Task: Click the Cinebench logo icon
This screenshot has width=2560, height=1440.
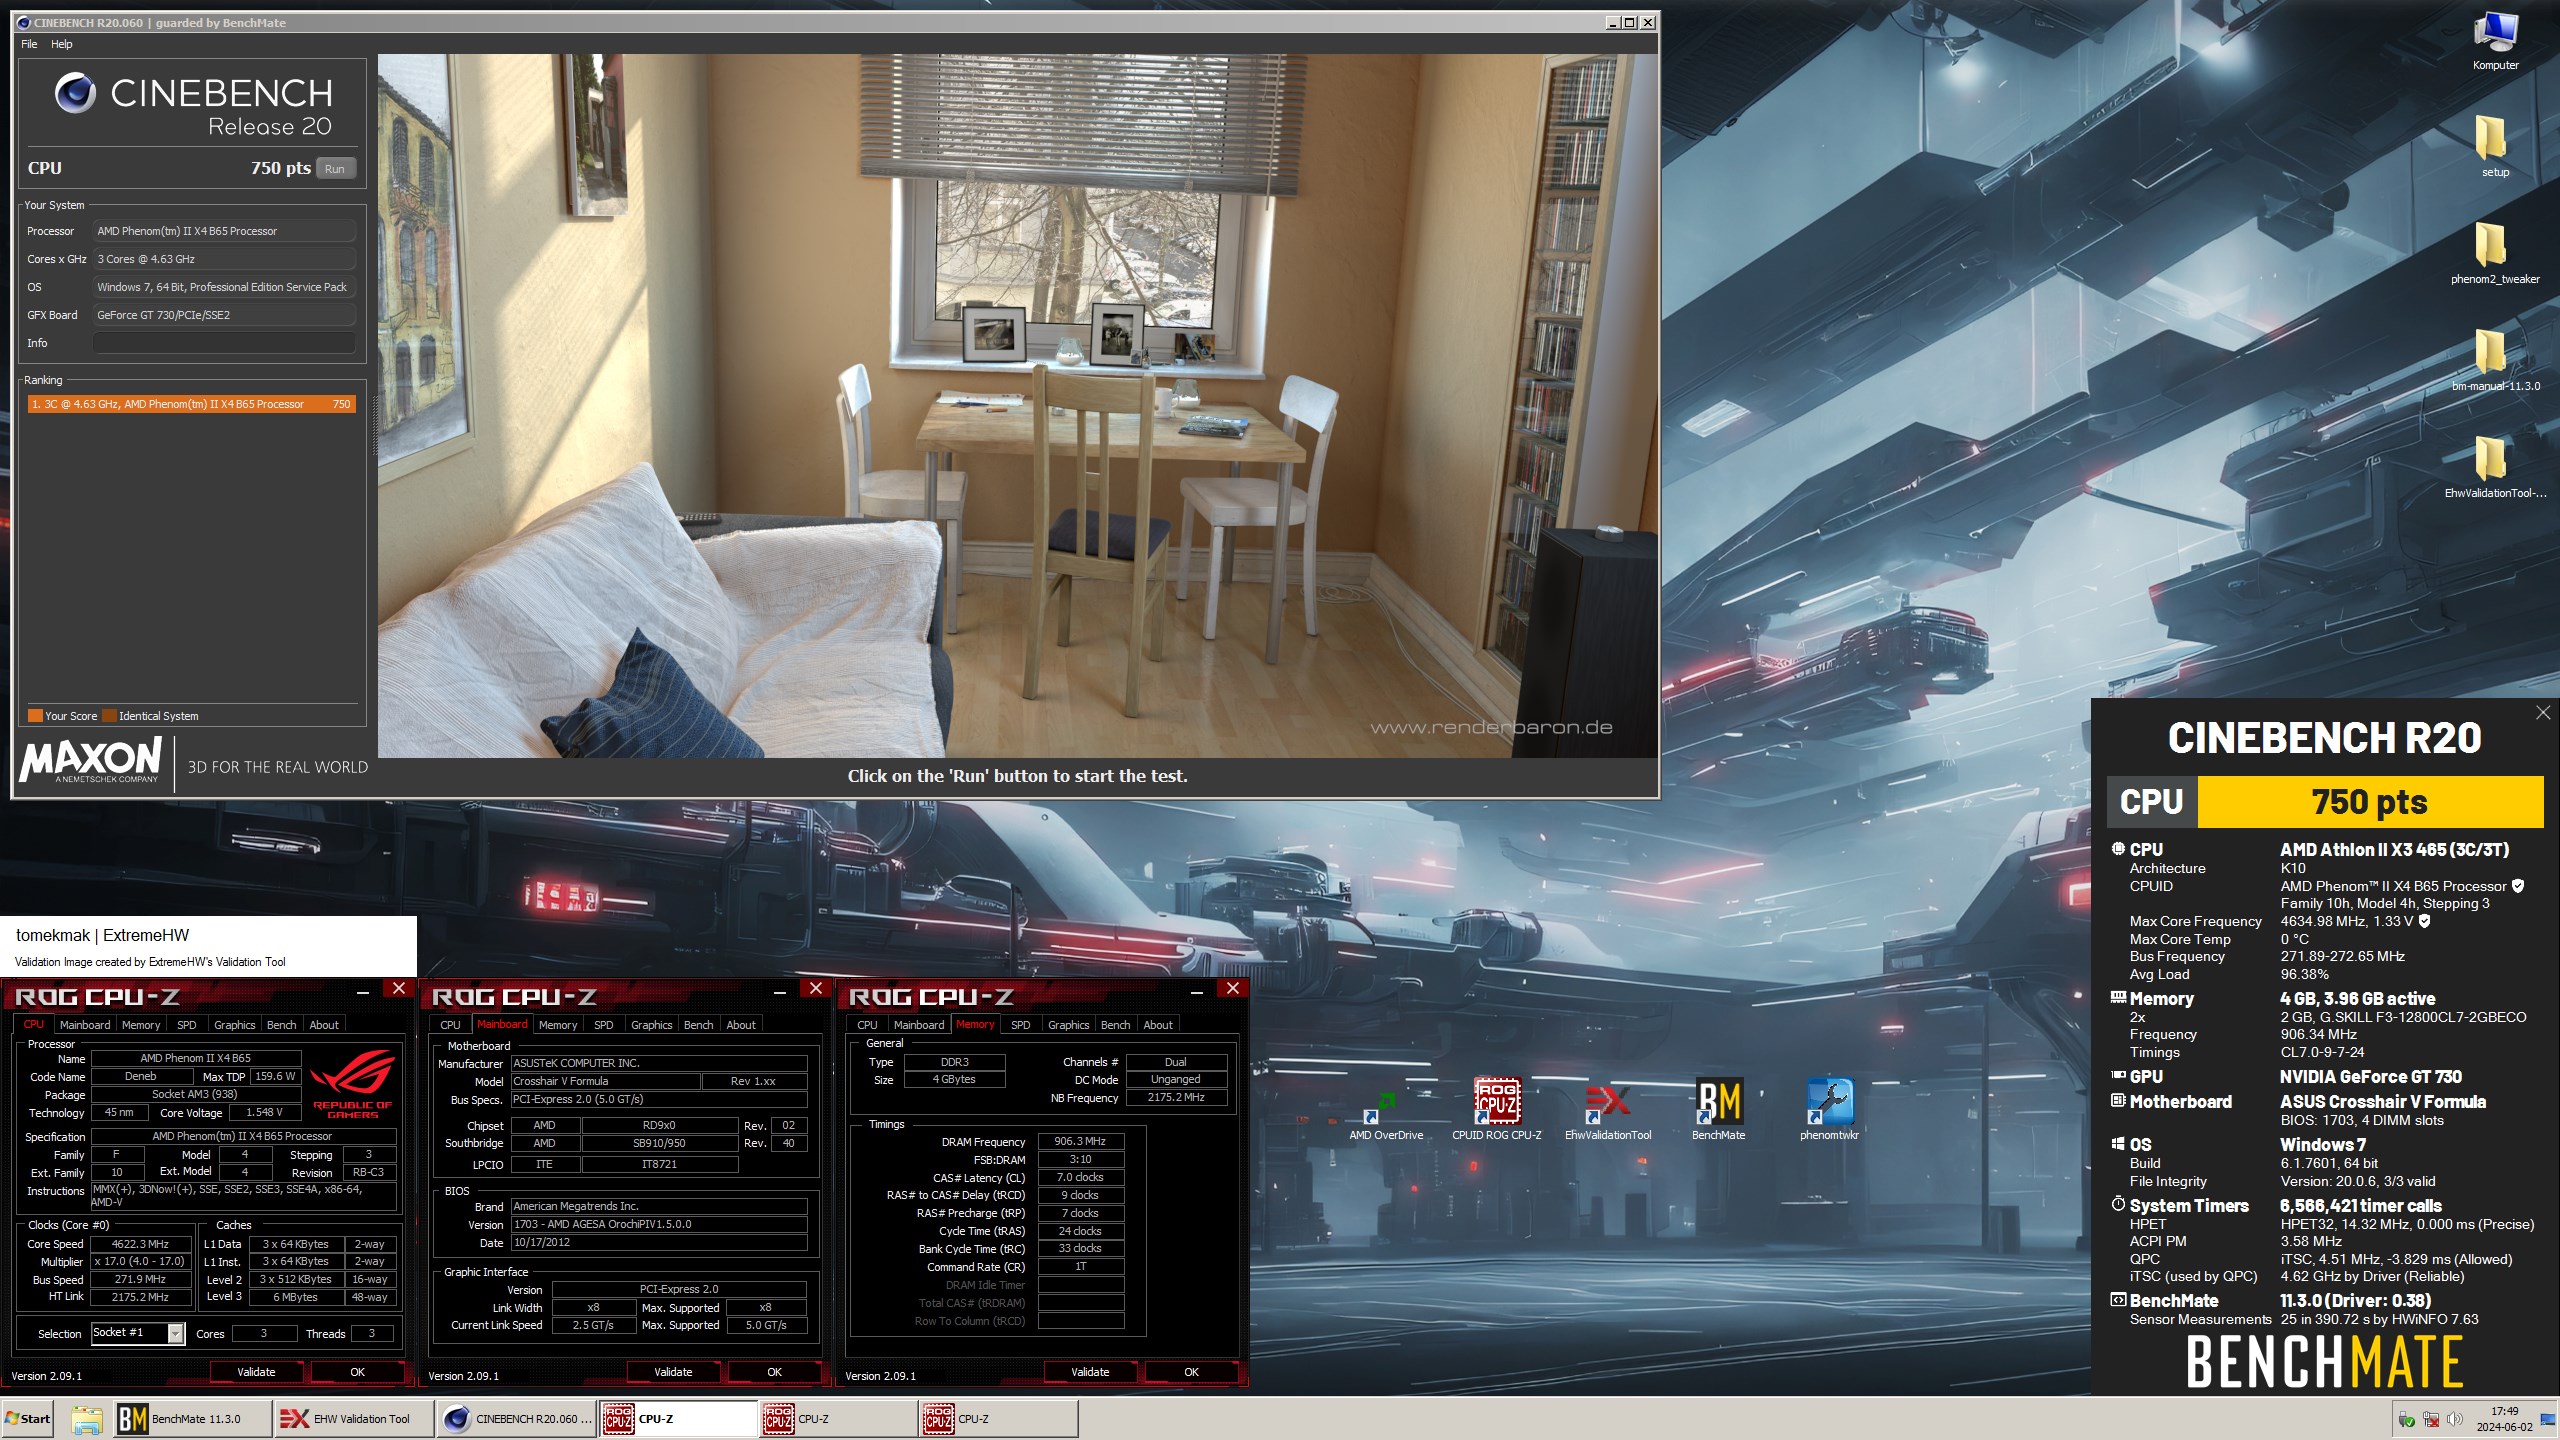Action: (75, 93)
